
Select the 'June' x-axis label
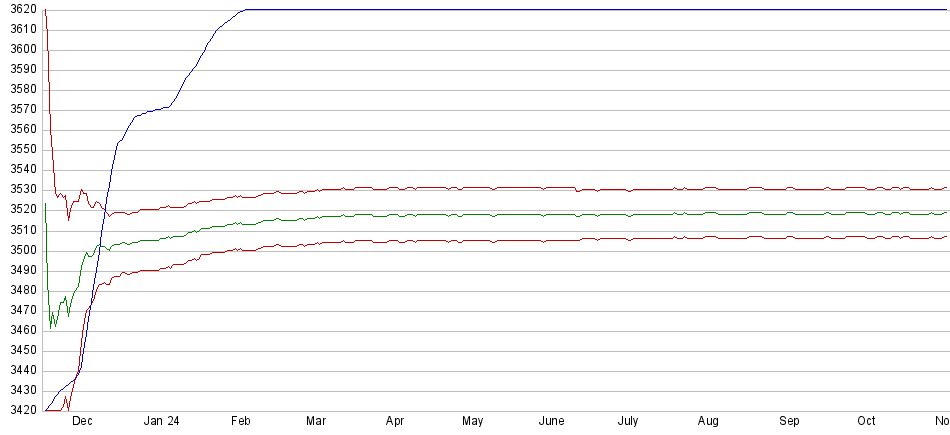(x=552, y=422)
